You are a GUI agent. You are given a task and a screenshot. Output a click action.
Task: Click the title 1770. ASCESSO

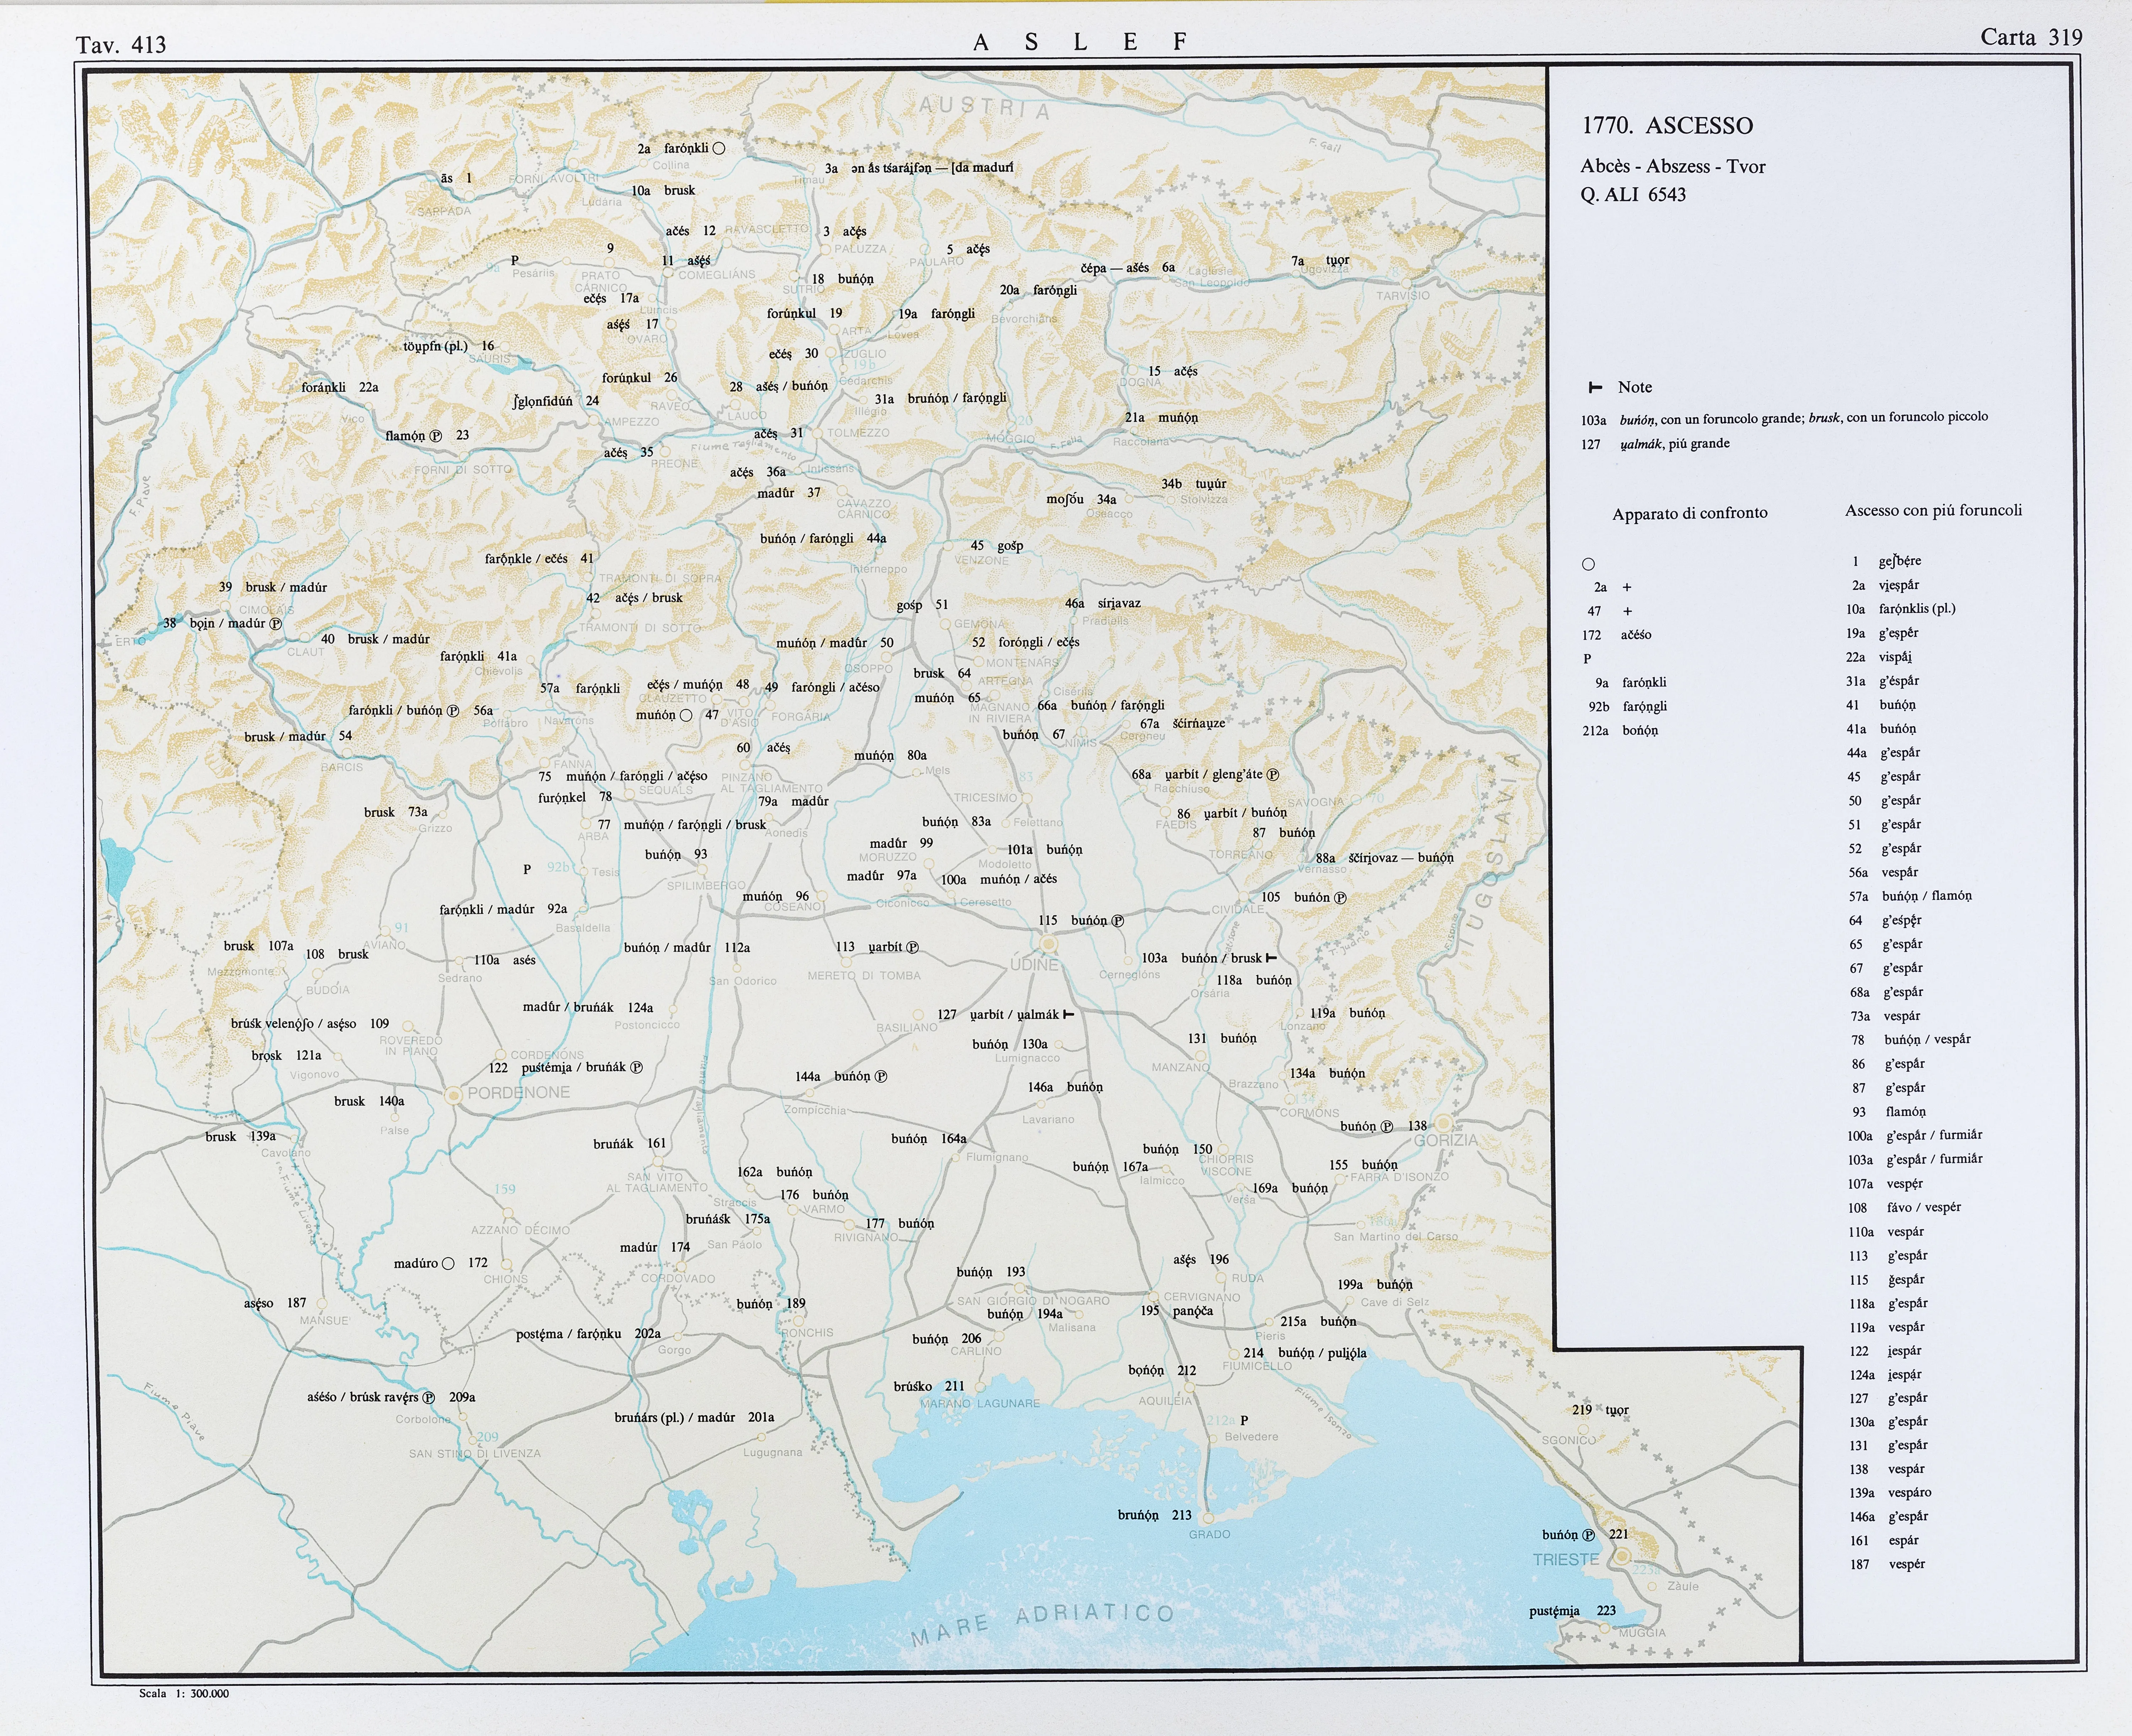pyautogui.click(x=1667, y=126)
